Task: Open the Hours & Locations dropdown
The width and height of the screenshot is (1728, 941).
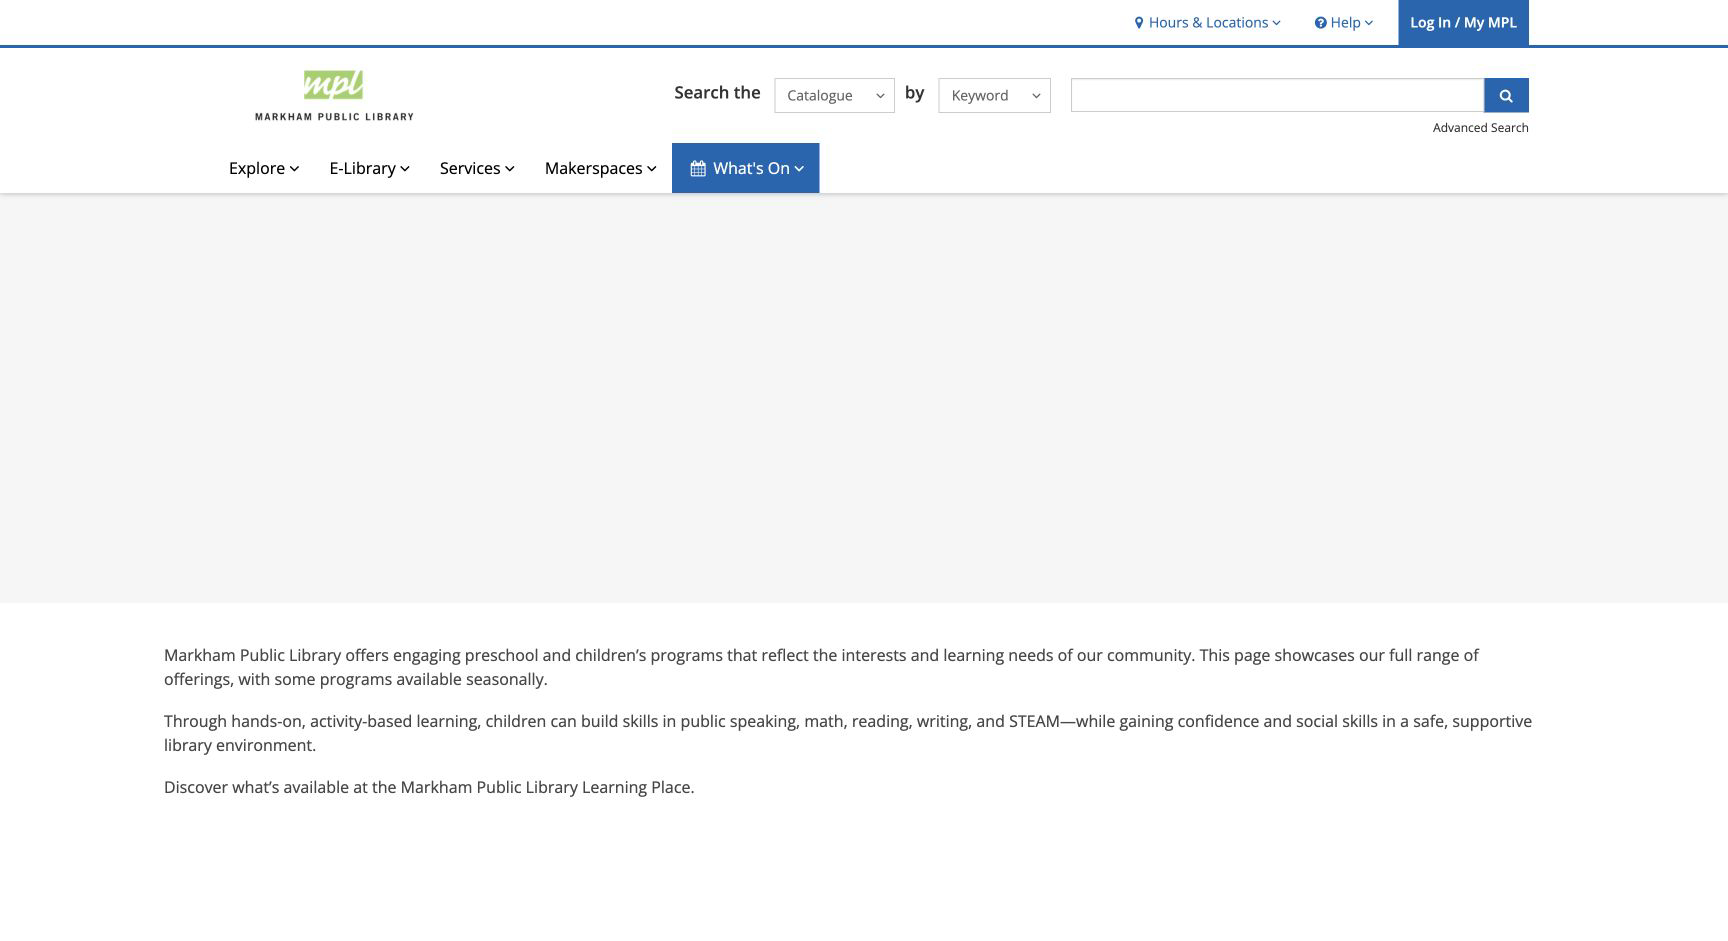Action: tap(1207, 23)
